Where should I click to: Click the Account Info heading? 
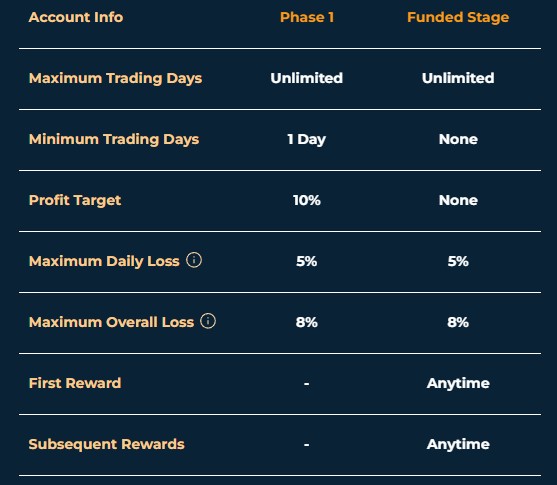(x=76, y=17)
